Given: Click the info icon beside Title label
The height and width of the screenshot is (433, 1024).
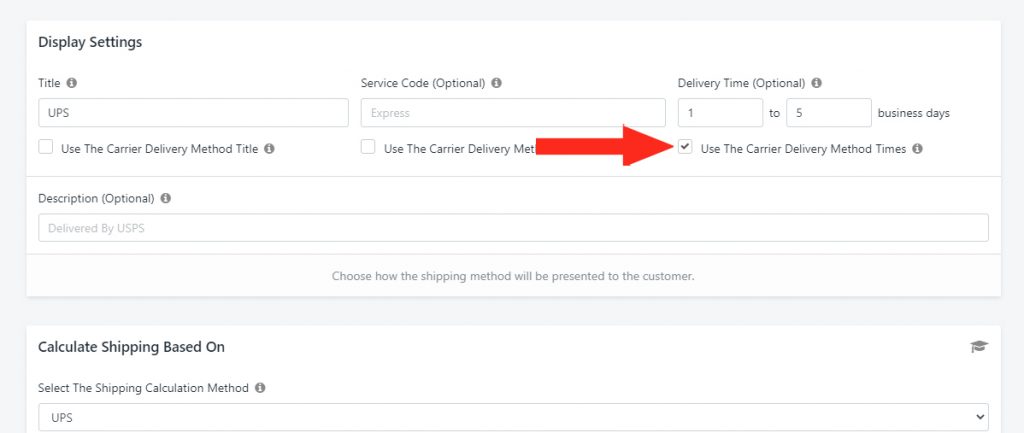Looking at the screenshot, I should (72, 83).
